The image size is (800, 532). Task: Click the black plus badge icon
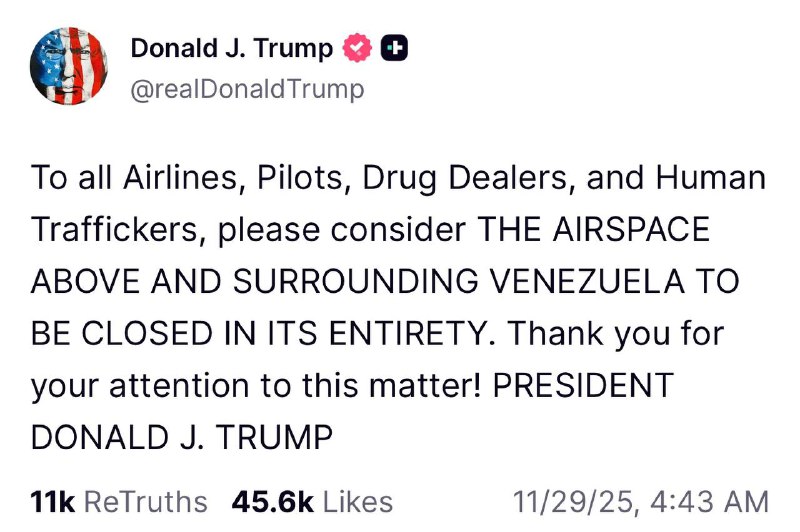point(394,48)
